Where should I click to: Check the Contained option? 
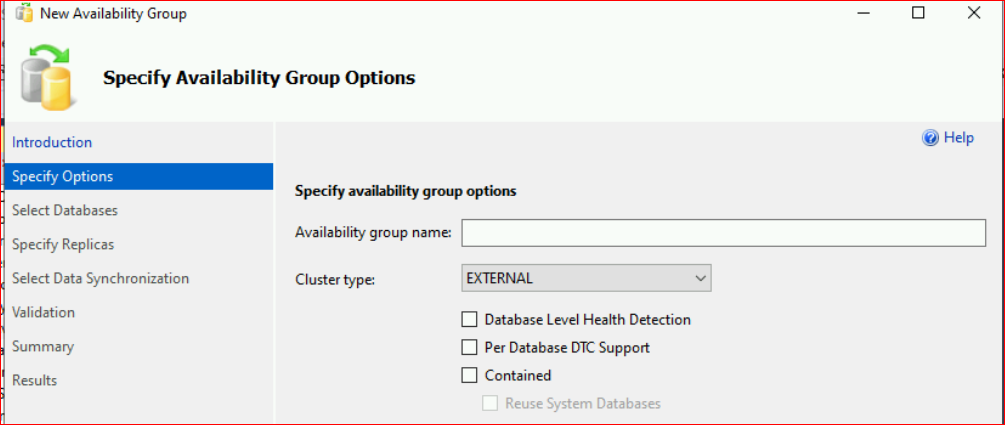coord(469,376)
